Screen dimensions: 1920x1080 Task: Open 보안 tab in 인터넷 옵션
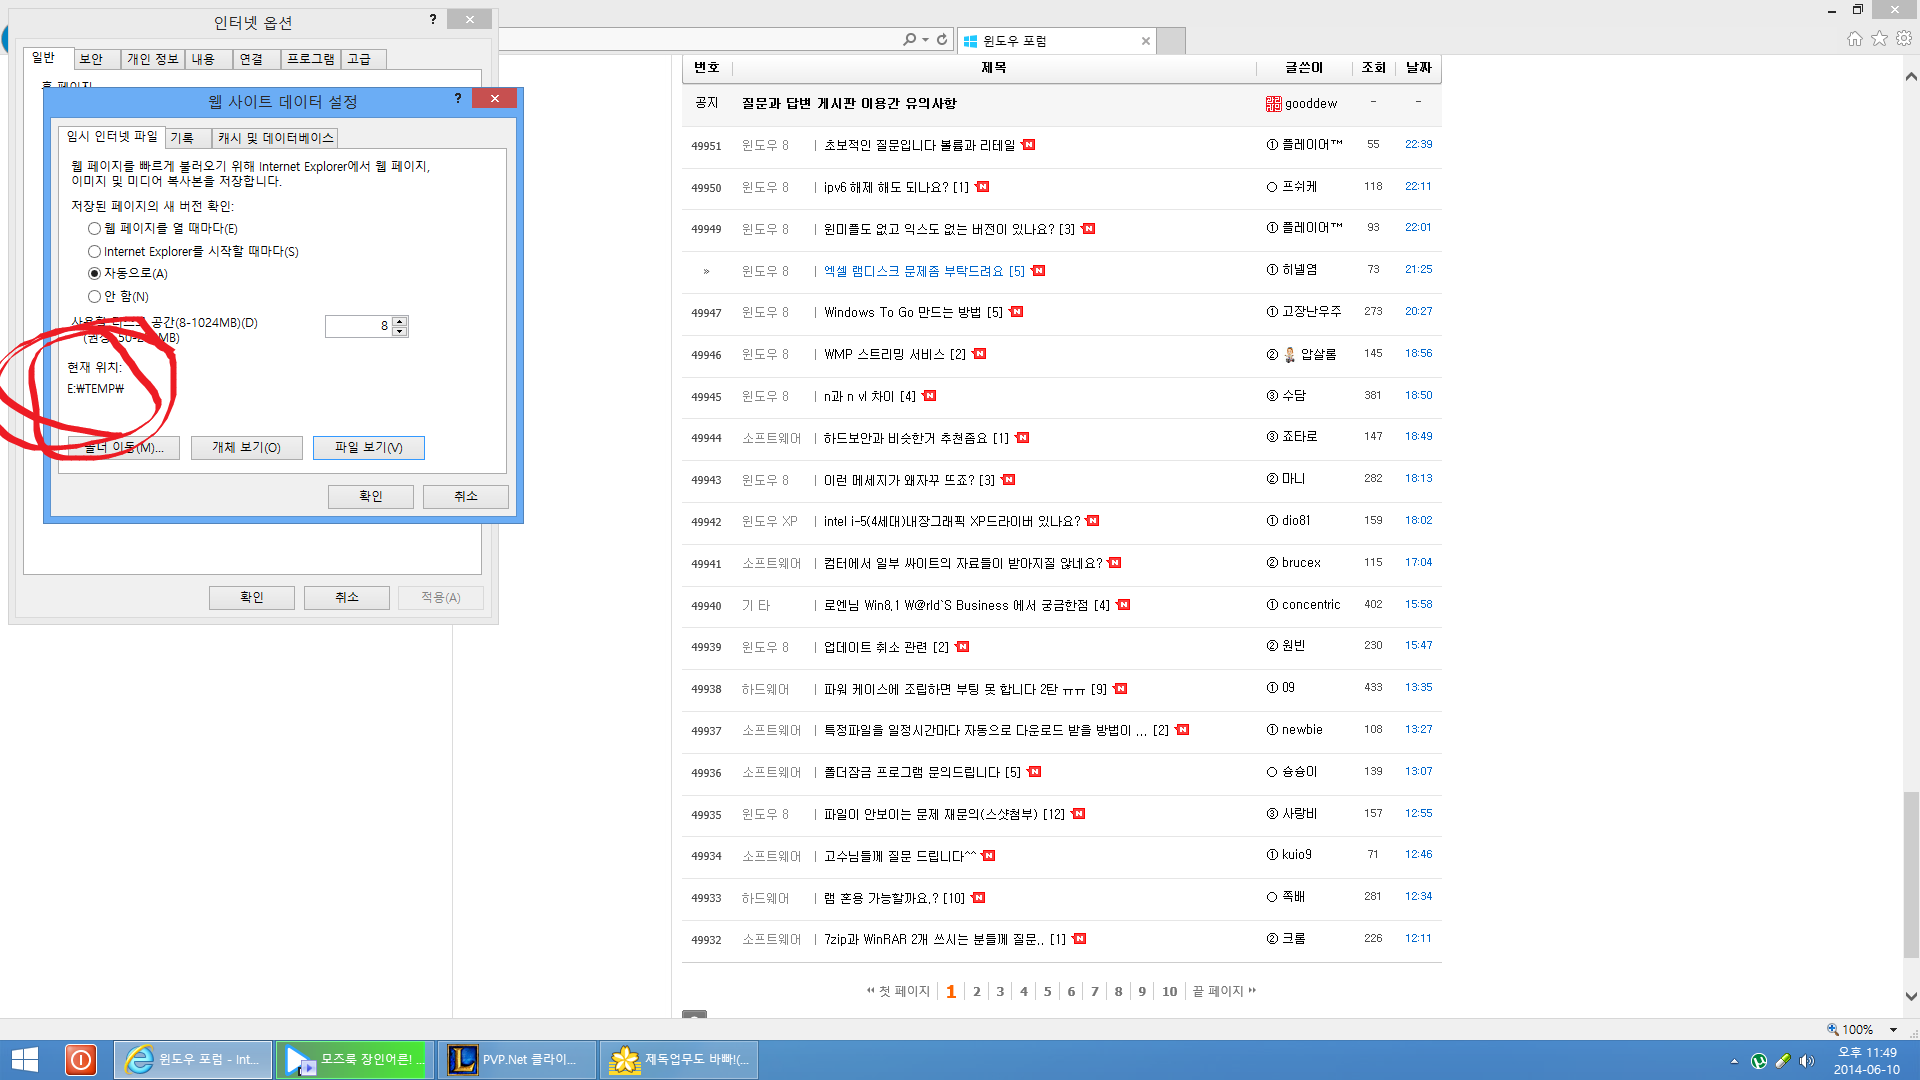(97, 59)
